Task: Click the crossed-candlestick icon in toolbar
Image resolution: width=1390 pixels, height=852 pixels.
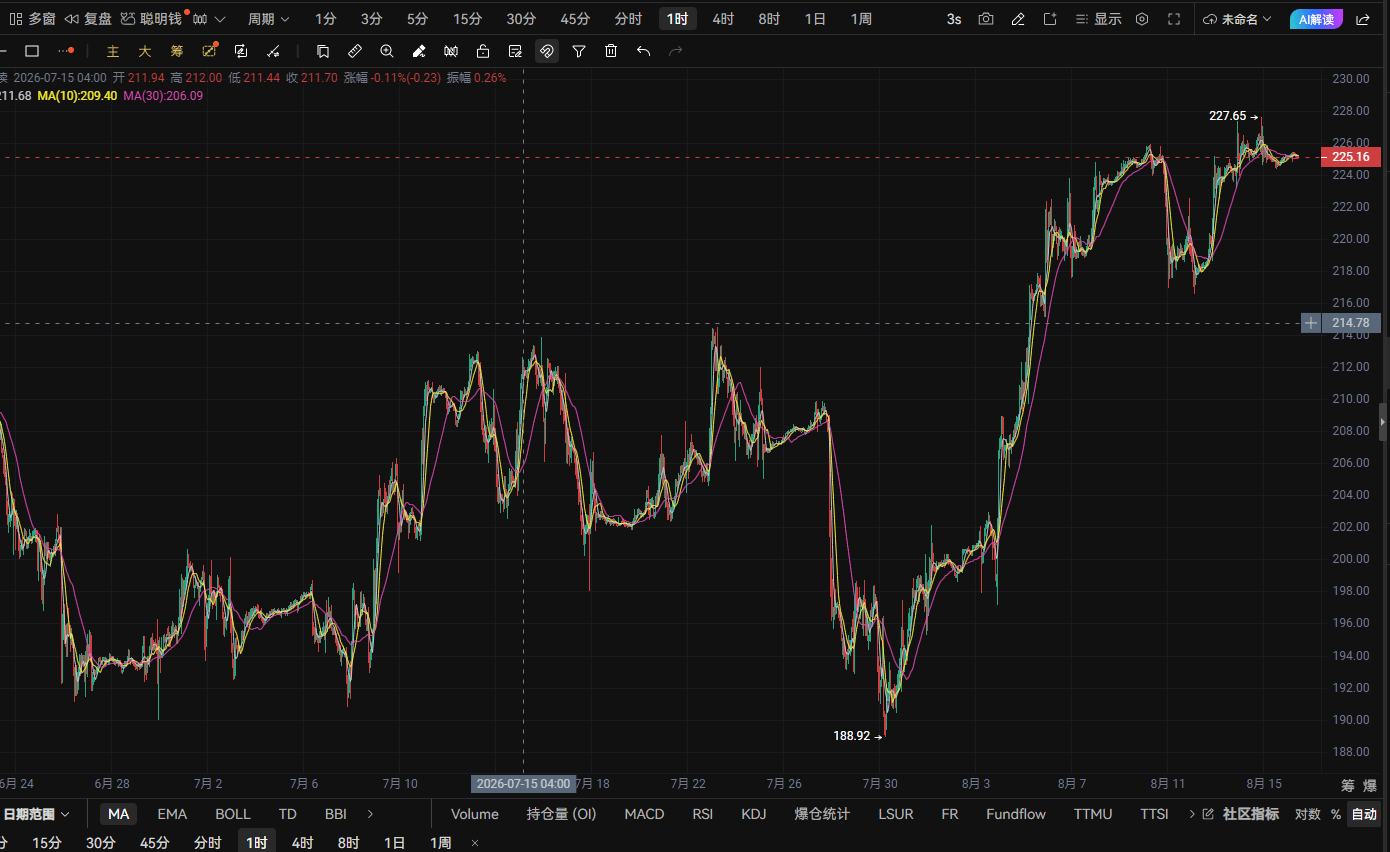Action: [x=451, y=51]
